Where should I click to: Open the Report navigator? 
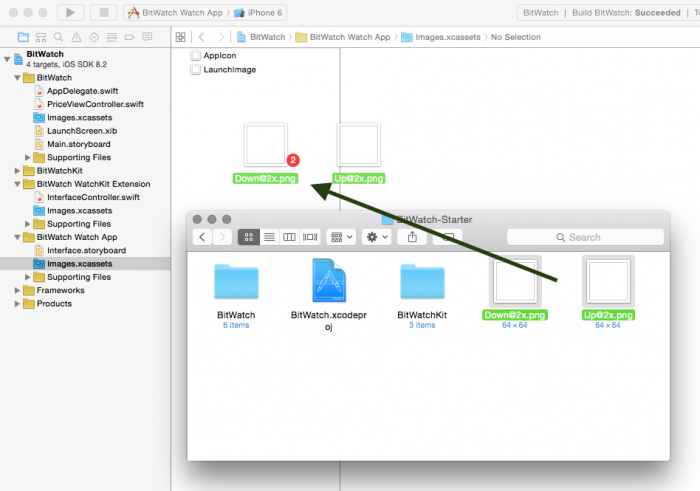[147, 37]
